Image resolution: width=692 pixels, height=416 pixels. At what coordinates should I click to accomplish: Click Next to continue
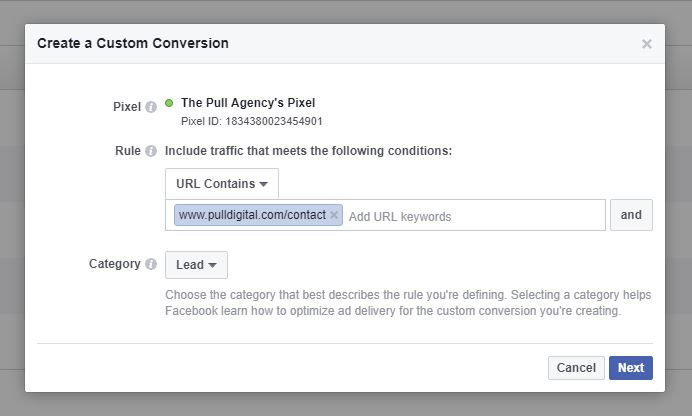(x=630, y=368)
